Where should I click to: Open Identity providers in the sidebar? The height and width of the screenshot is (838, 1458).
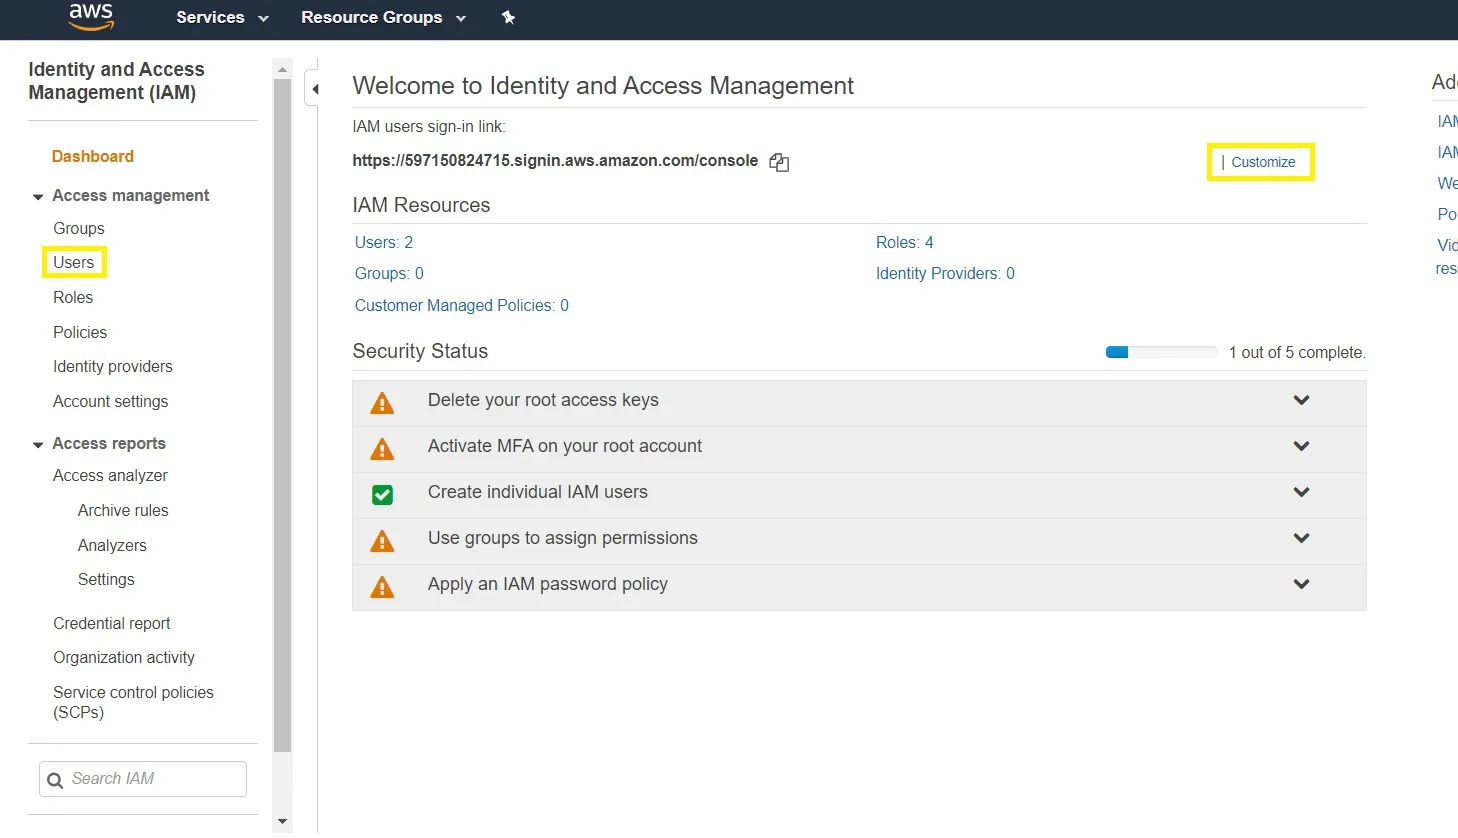coord(113,366)
